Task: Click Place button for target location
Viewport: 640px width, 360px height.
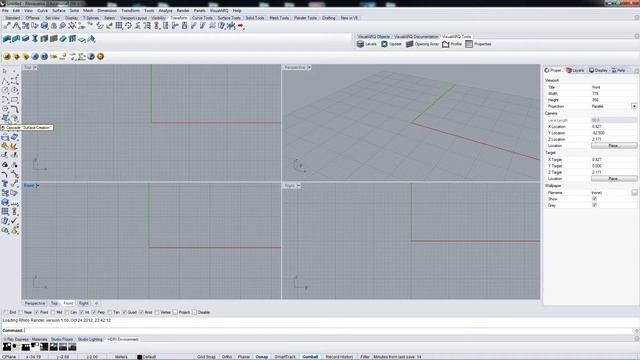Action: [613, 179]
